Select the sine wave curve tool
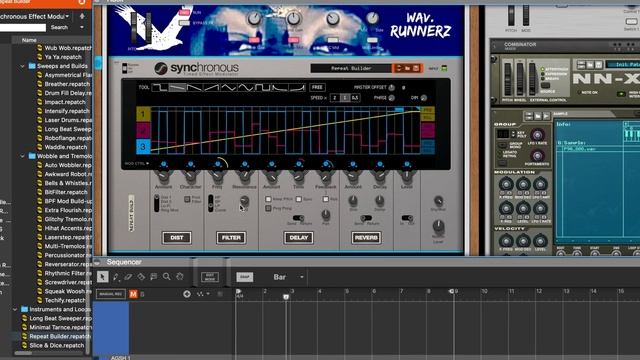640x360 pixels. [246, 87]
